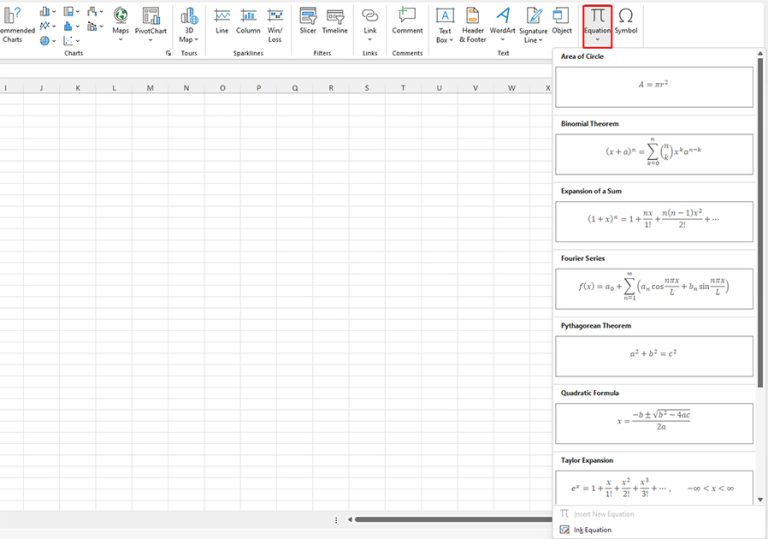The width and height of the screenshot is (768, 539).
Task: Click the Equation pi button
Action: tap(598, 16)
